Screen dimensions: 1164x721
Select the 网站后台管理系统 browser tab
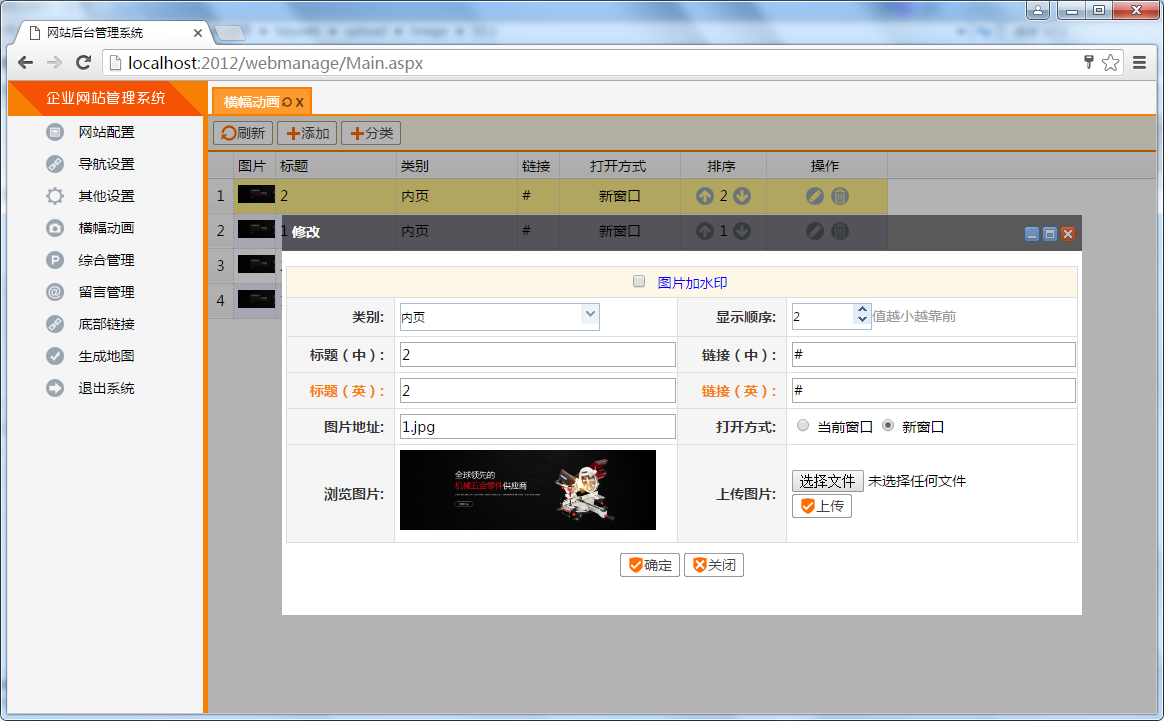(x=111, y=33)
